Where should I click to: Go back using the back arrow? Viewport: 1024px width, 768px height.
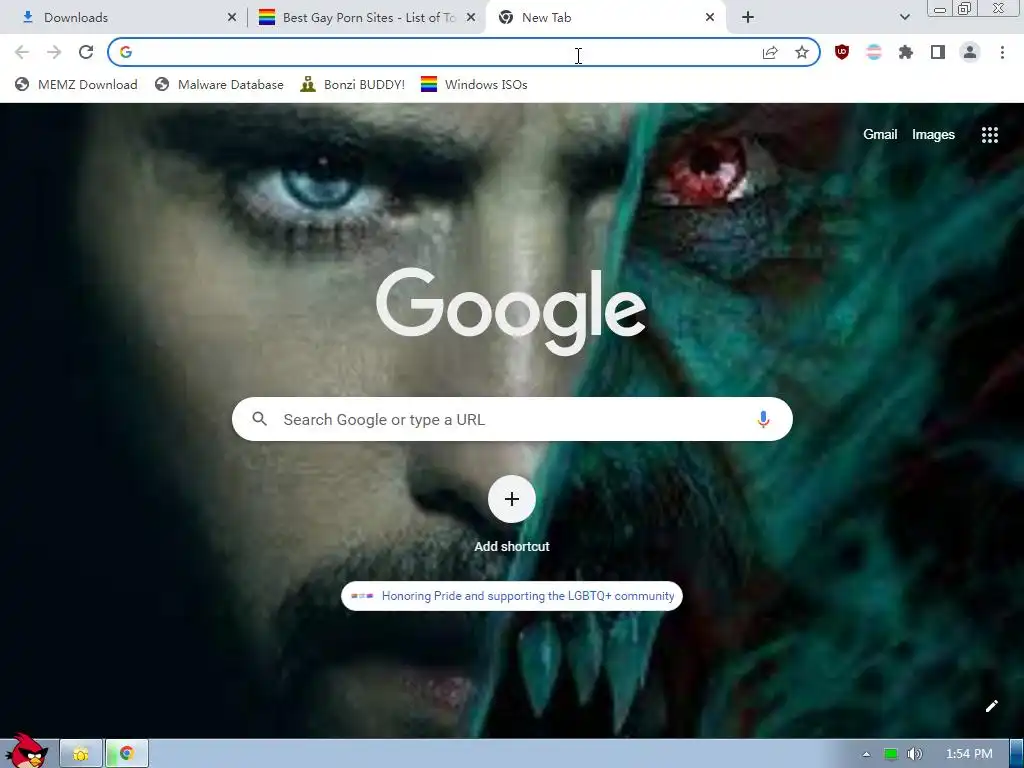pyautogui.click(x=22, y=52)
